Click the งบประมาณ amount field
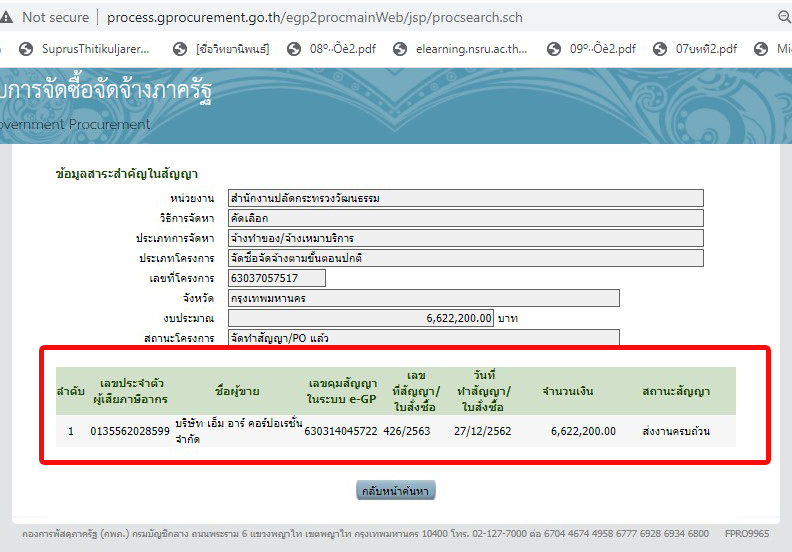This screenshot has width=792, height=552. (361, 318)
